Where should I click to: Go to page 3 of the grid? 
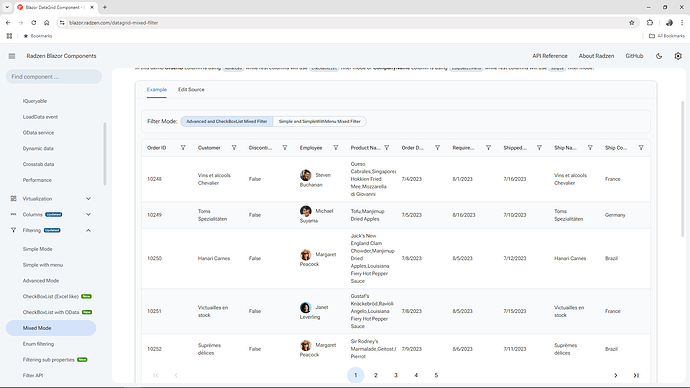[x=396, y=375]
